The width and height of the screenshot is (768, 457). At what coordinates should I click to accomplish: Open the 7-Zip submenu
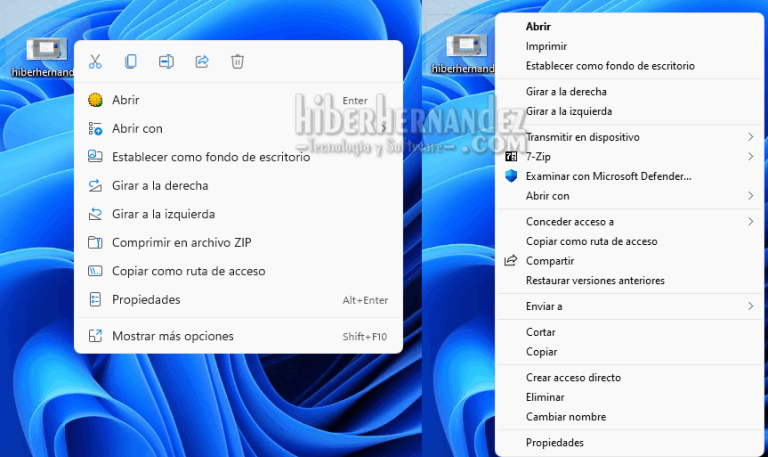pyautogui.click(x=750, y=157)
